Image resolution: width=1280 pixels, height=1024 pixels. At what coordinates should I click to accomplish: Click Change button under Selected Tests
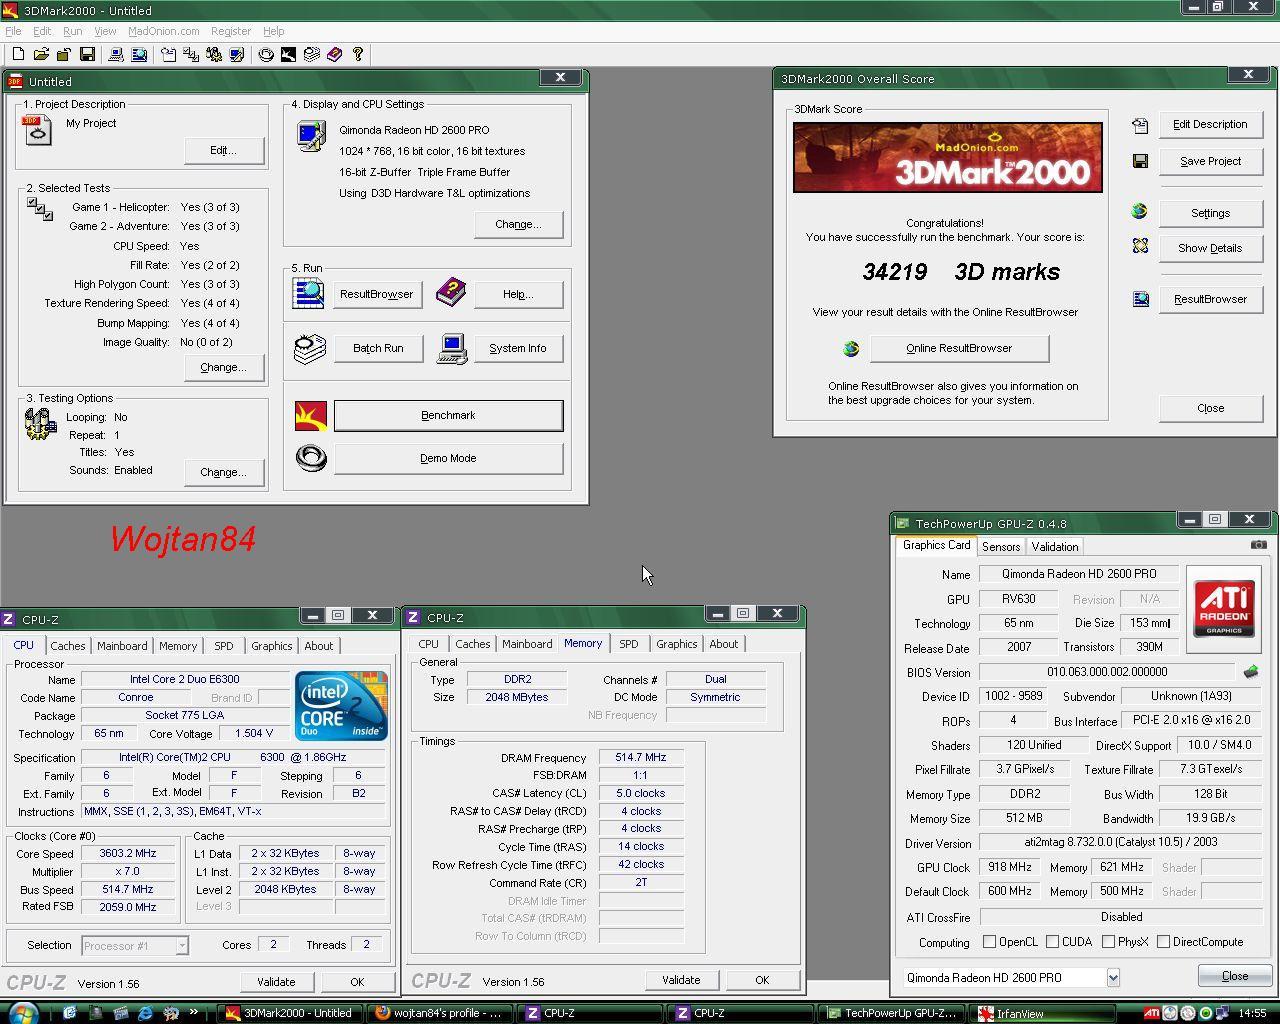[x=224, y=367]
